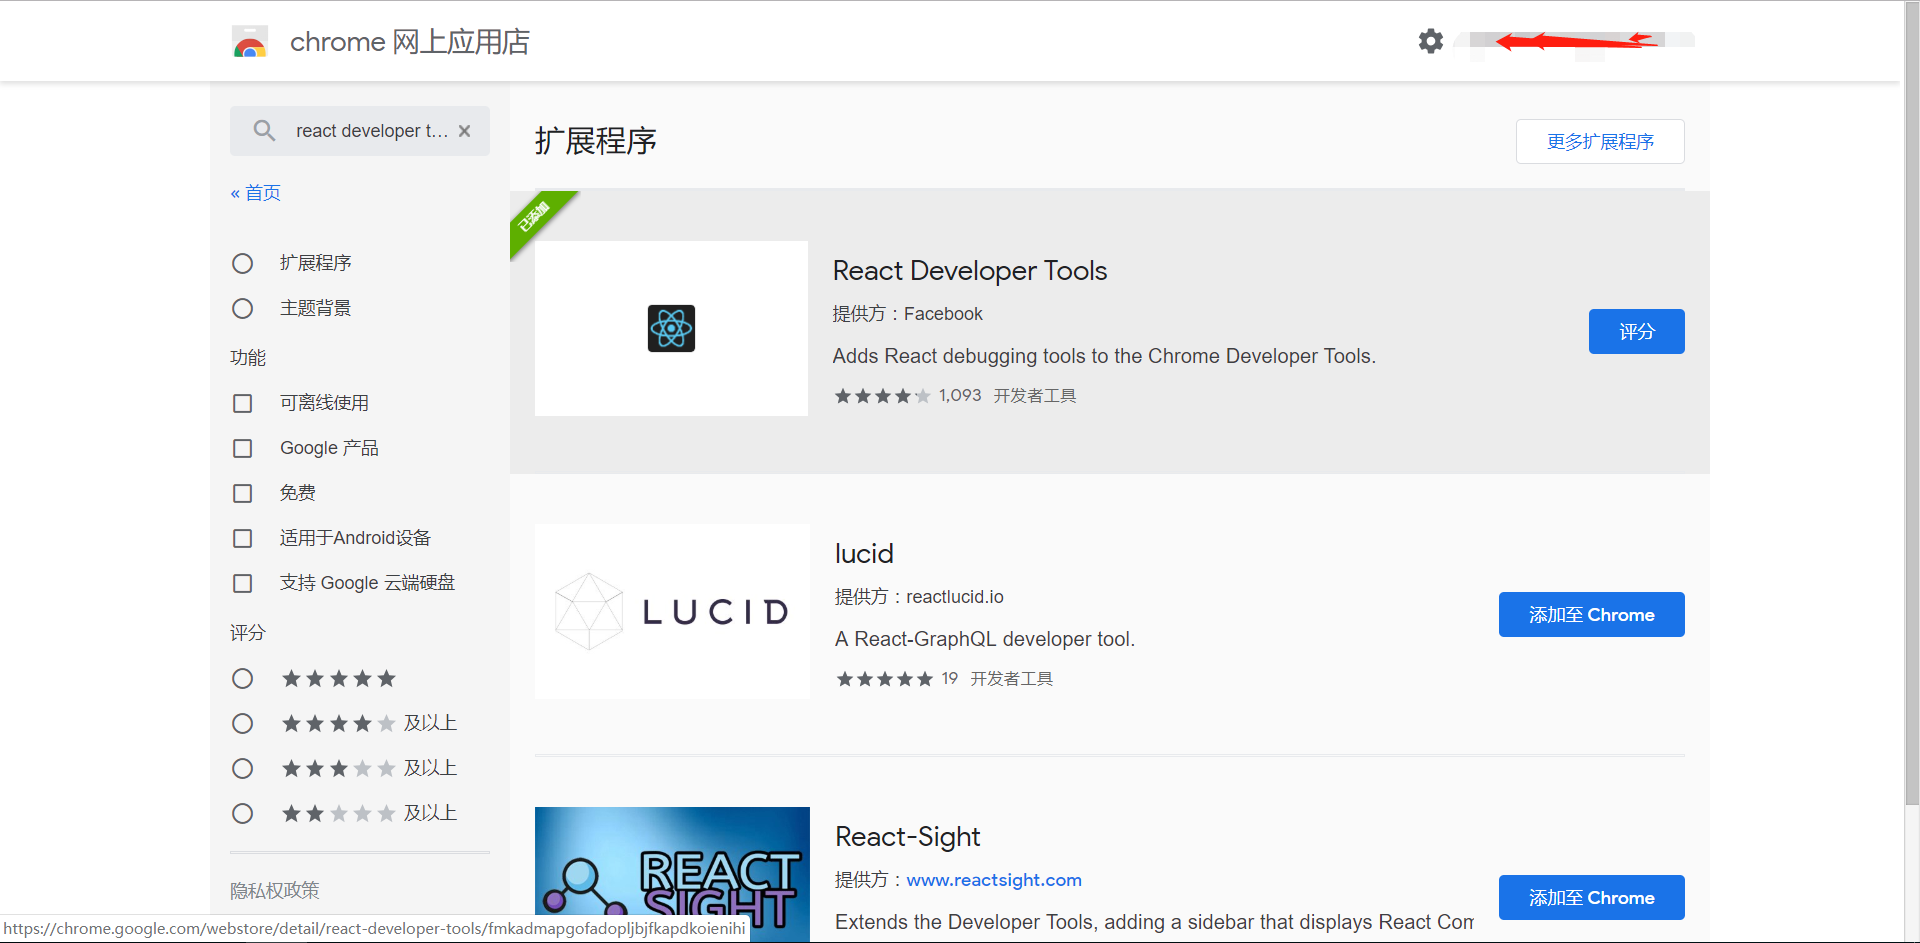Enable the 可离线使用 checkbox
The width and height of the screenshot is (1920, 943).
point(242,403)
